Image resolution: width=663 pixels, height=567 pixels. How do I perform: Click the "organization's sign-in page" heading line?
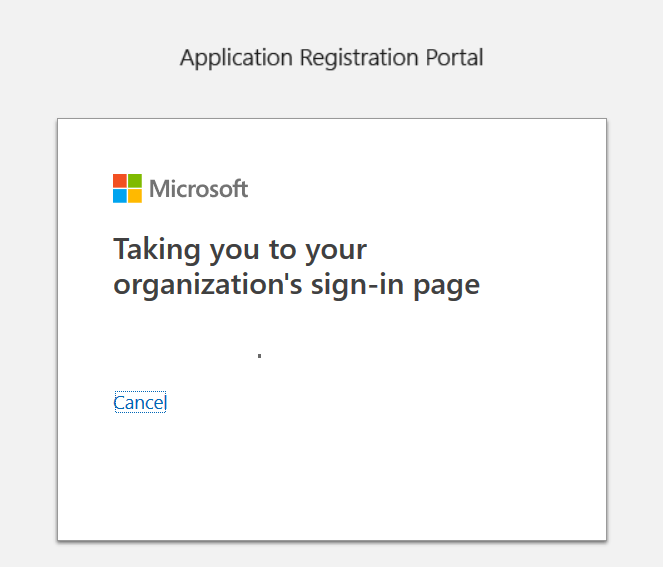tap(297, 285)
